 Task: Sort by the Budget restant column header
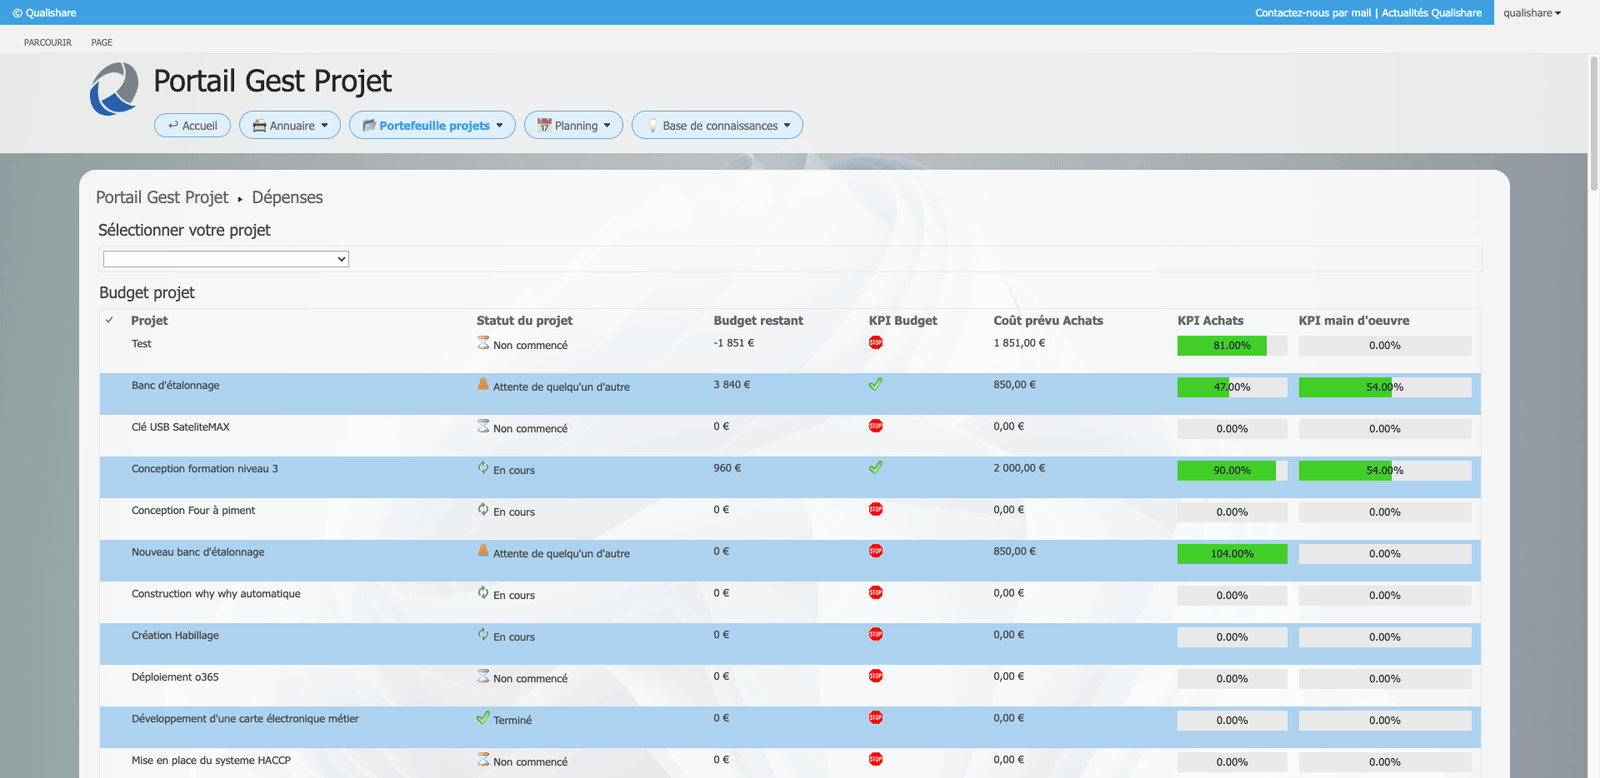pyautogui.click(x=758, y=321)
